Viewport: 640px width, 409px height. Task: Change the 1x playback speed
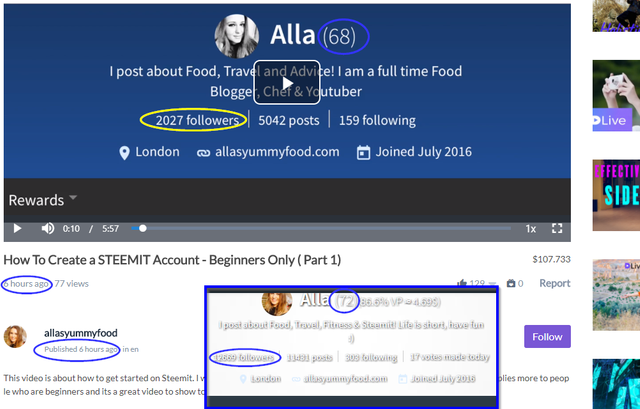pos(531,229)
